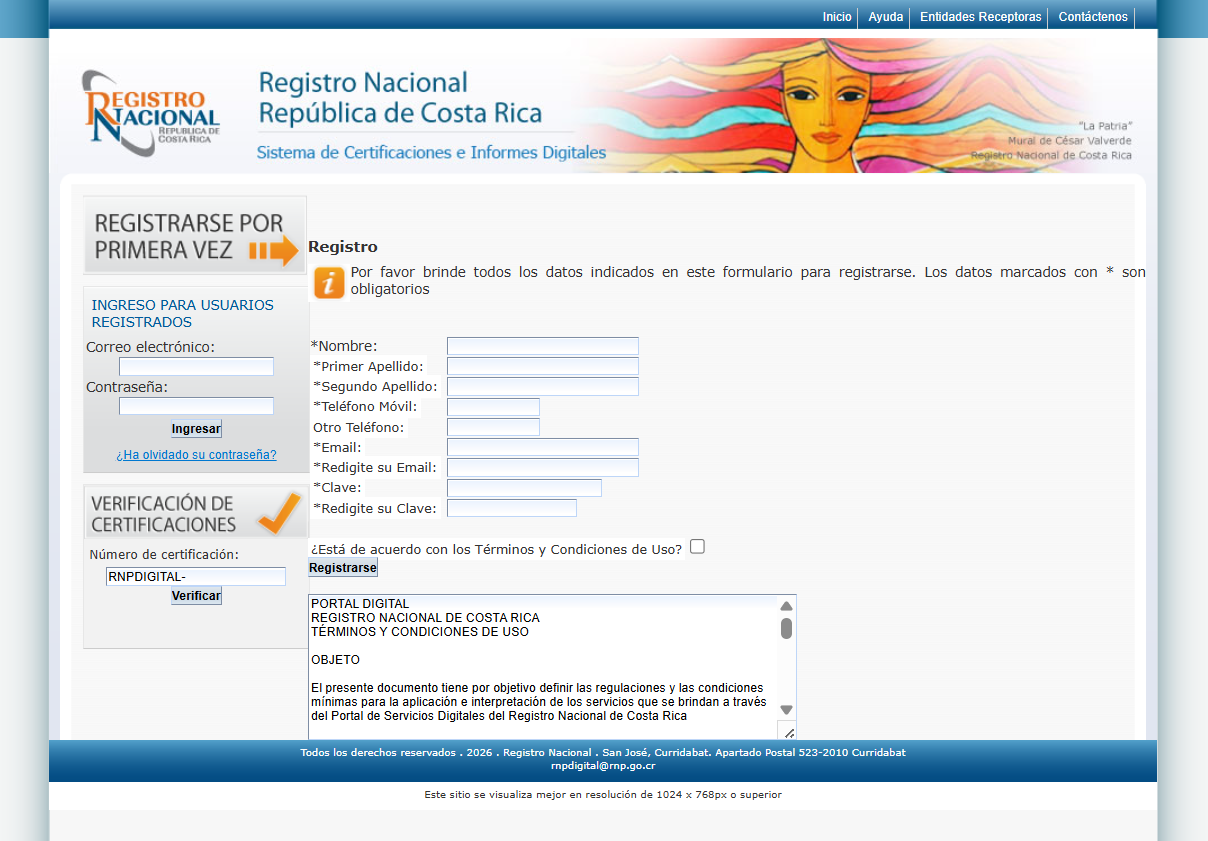Click the 'OBJETO' line in terms text
The height and width of the screenshot is (841, 1208).
coord(335,660)
